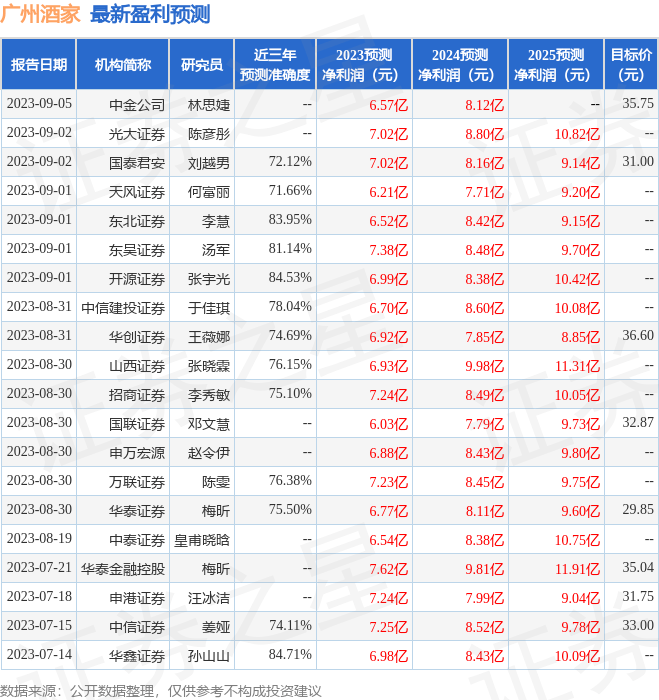Click the 32.87 target price value

click(638, 423)
